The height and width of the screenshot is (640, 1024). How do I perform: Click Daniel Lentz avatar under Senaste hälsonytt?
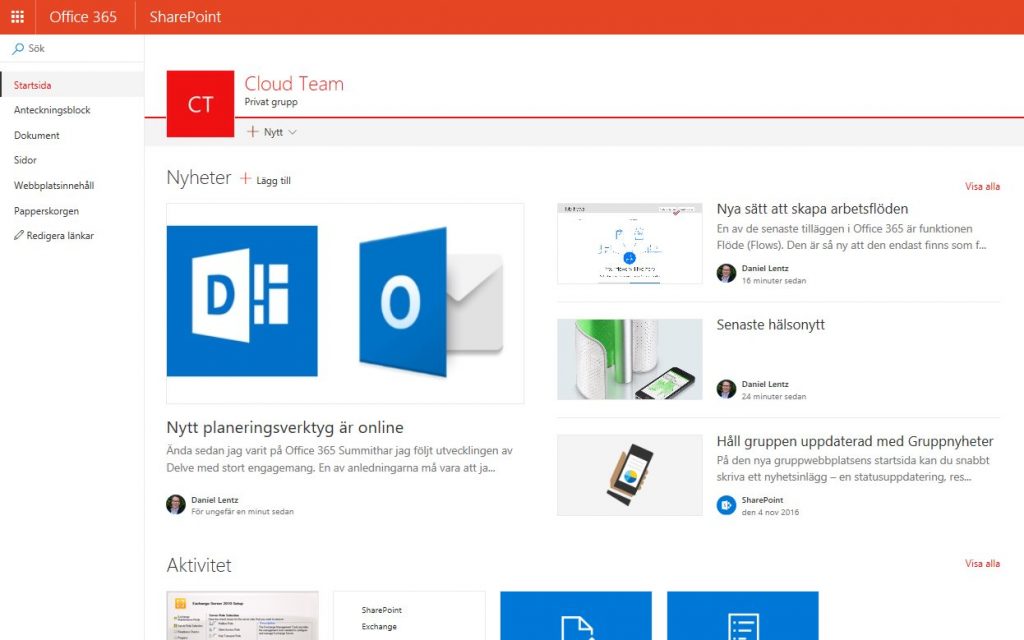point(726,389)
